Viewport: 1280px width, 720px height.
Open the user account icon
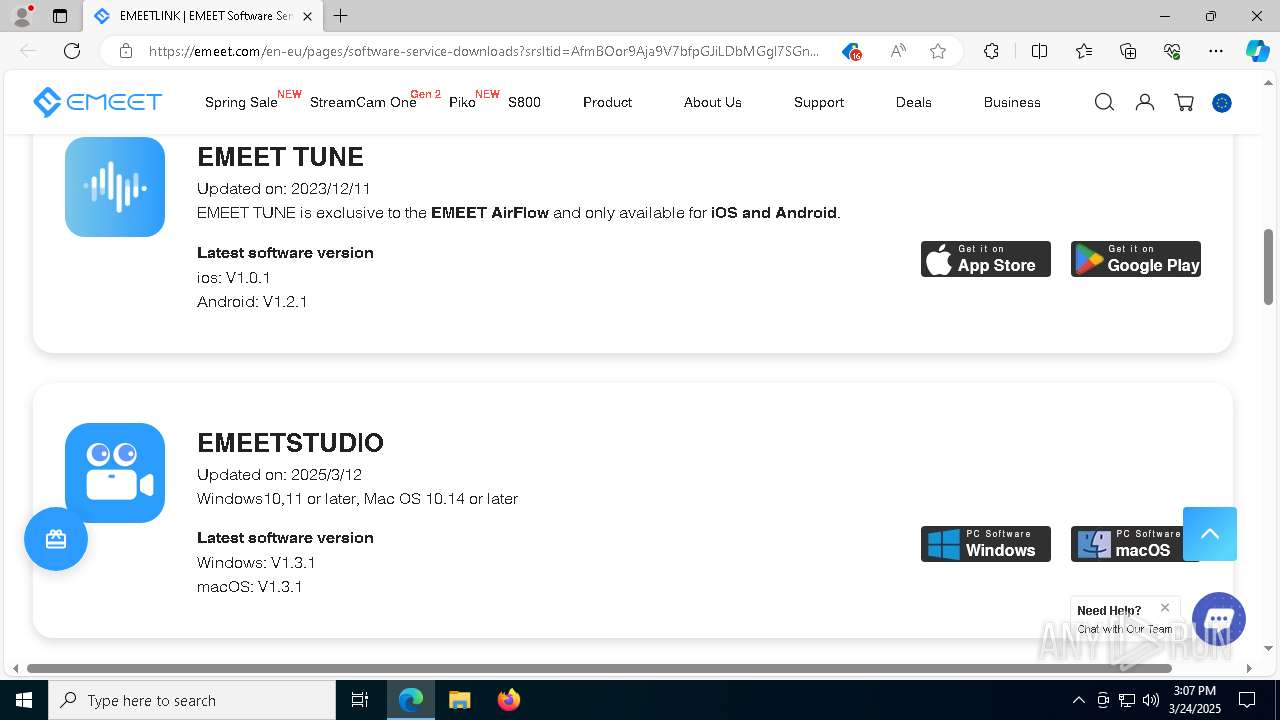(1145, 102)
